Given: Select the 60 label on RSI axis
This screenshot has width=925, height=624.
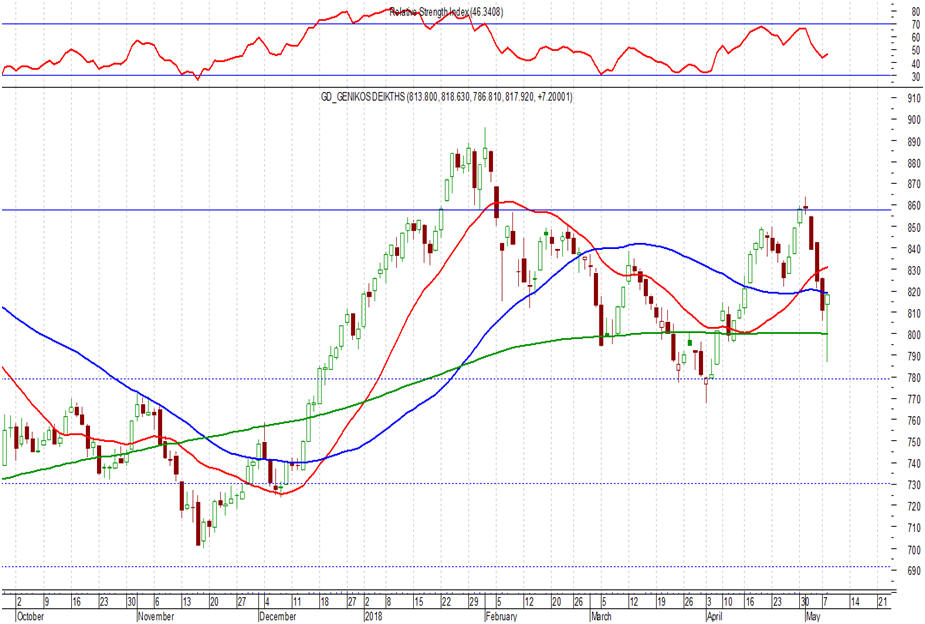Looking at the screenshot, I should (916, 37).
